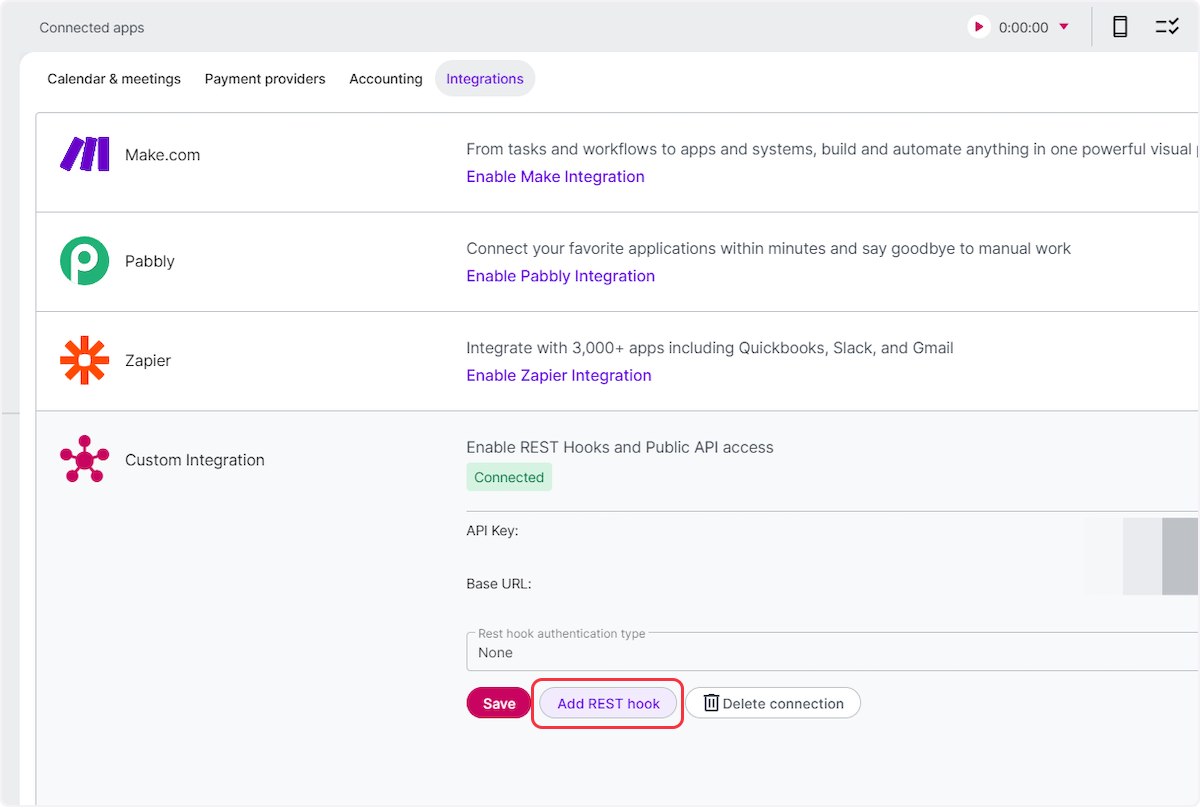Open the checklist tasks icon

1167,27
